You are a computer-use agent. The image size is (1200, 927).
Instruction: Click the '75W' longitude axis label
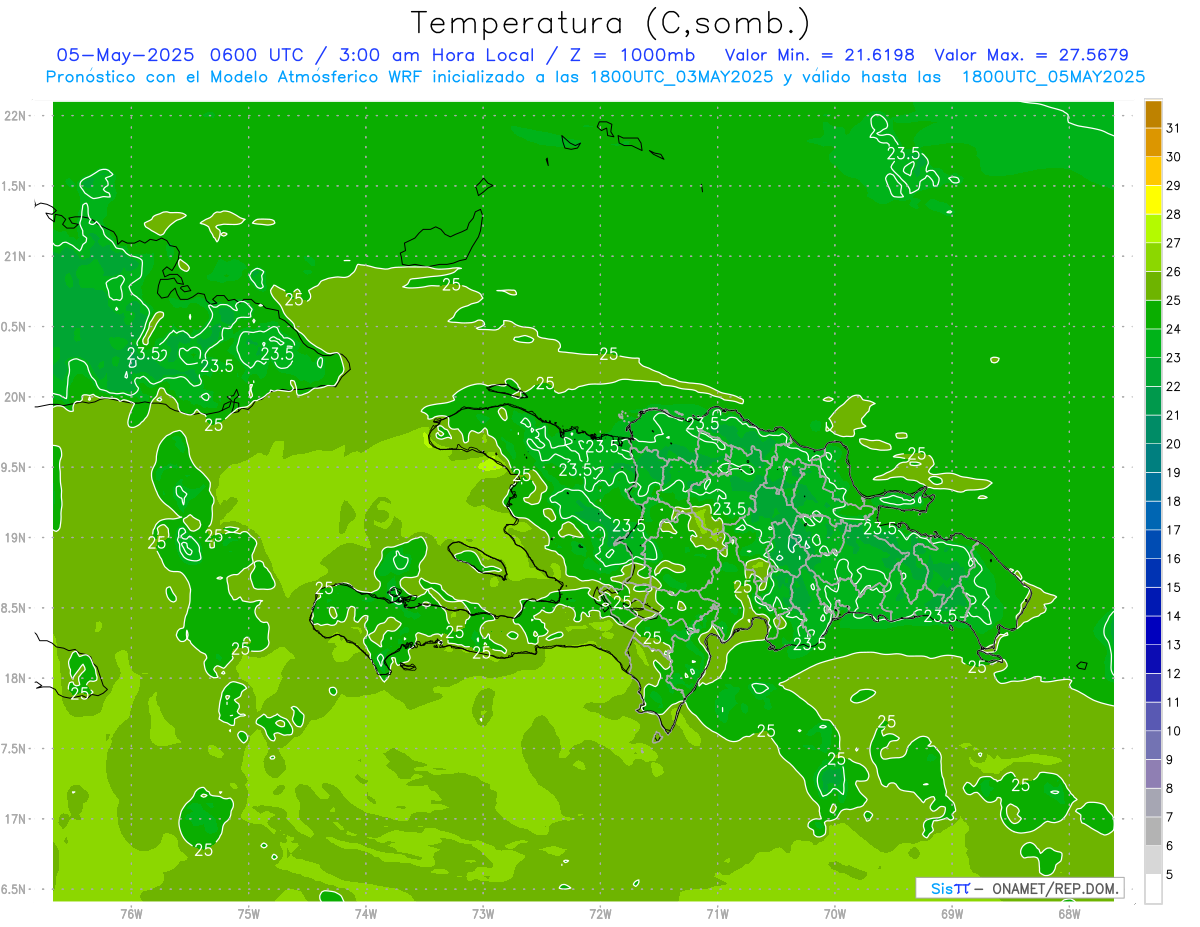249,913
